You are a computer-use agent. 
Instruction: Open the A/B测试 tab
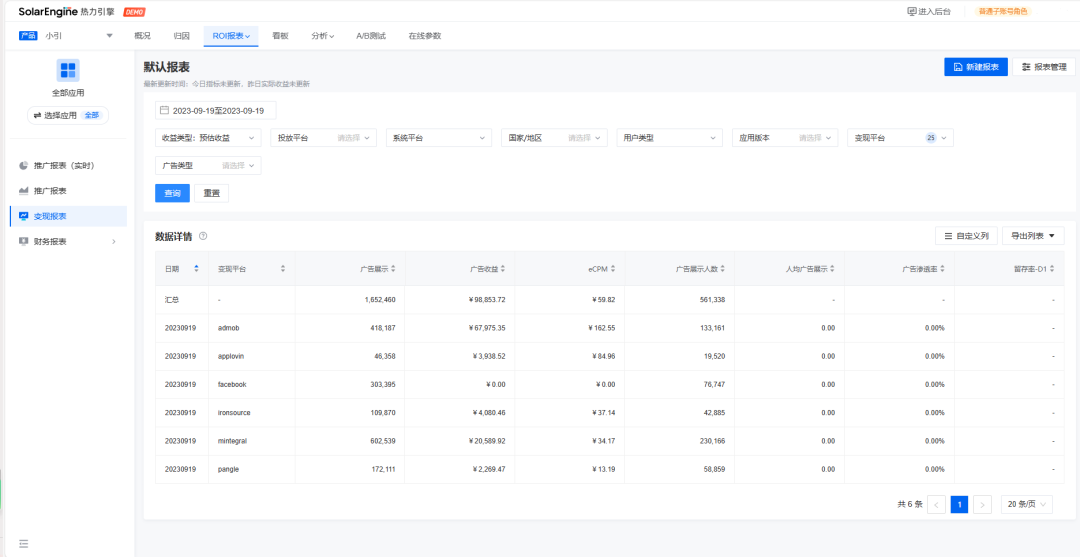371,36
